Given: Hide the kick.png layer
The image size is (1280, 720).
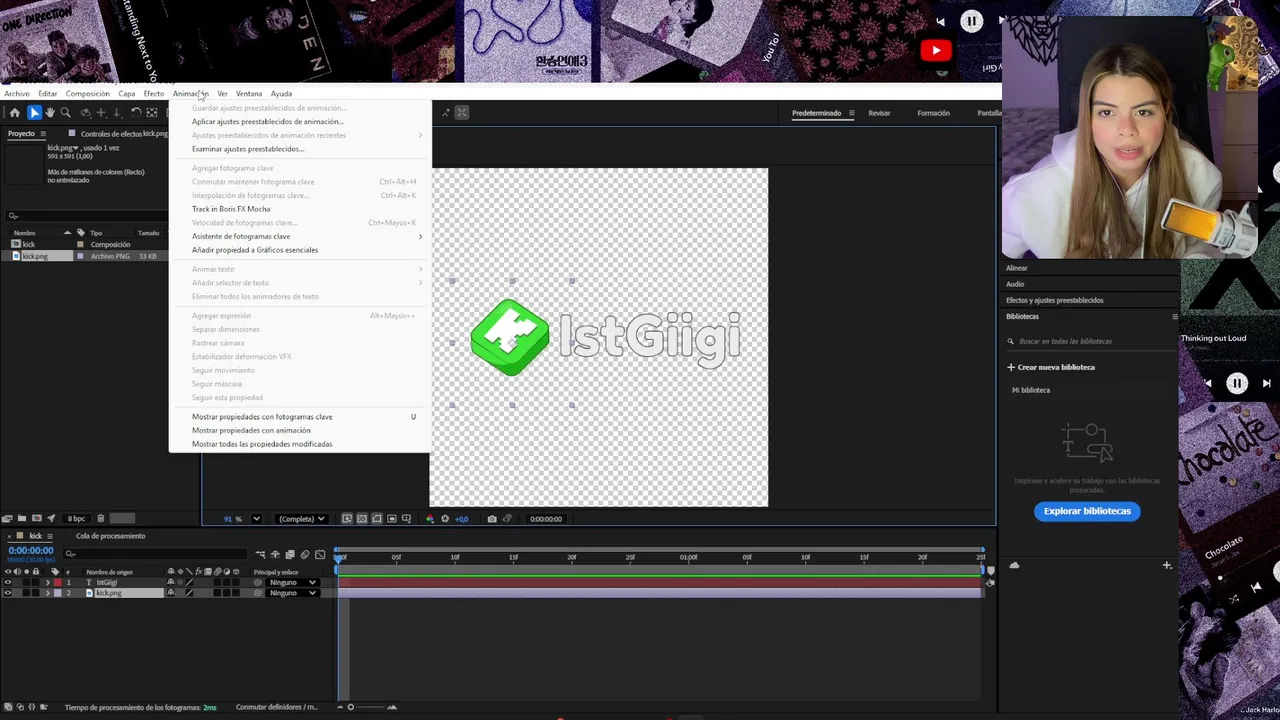Looking at the screenshot, I should 8,593.
